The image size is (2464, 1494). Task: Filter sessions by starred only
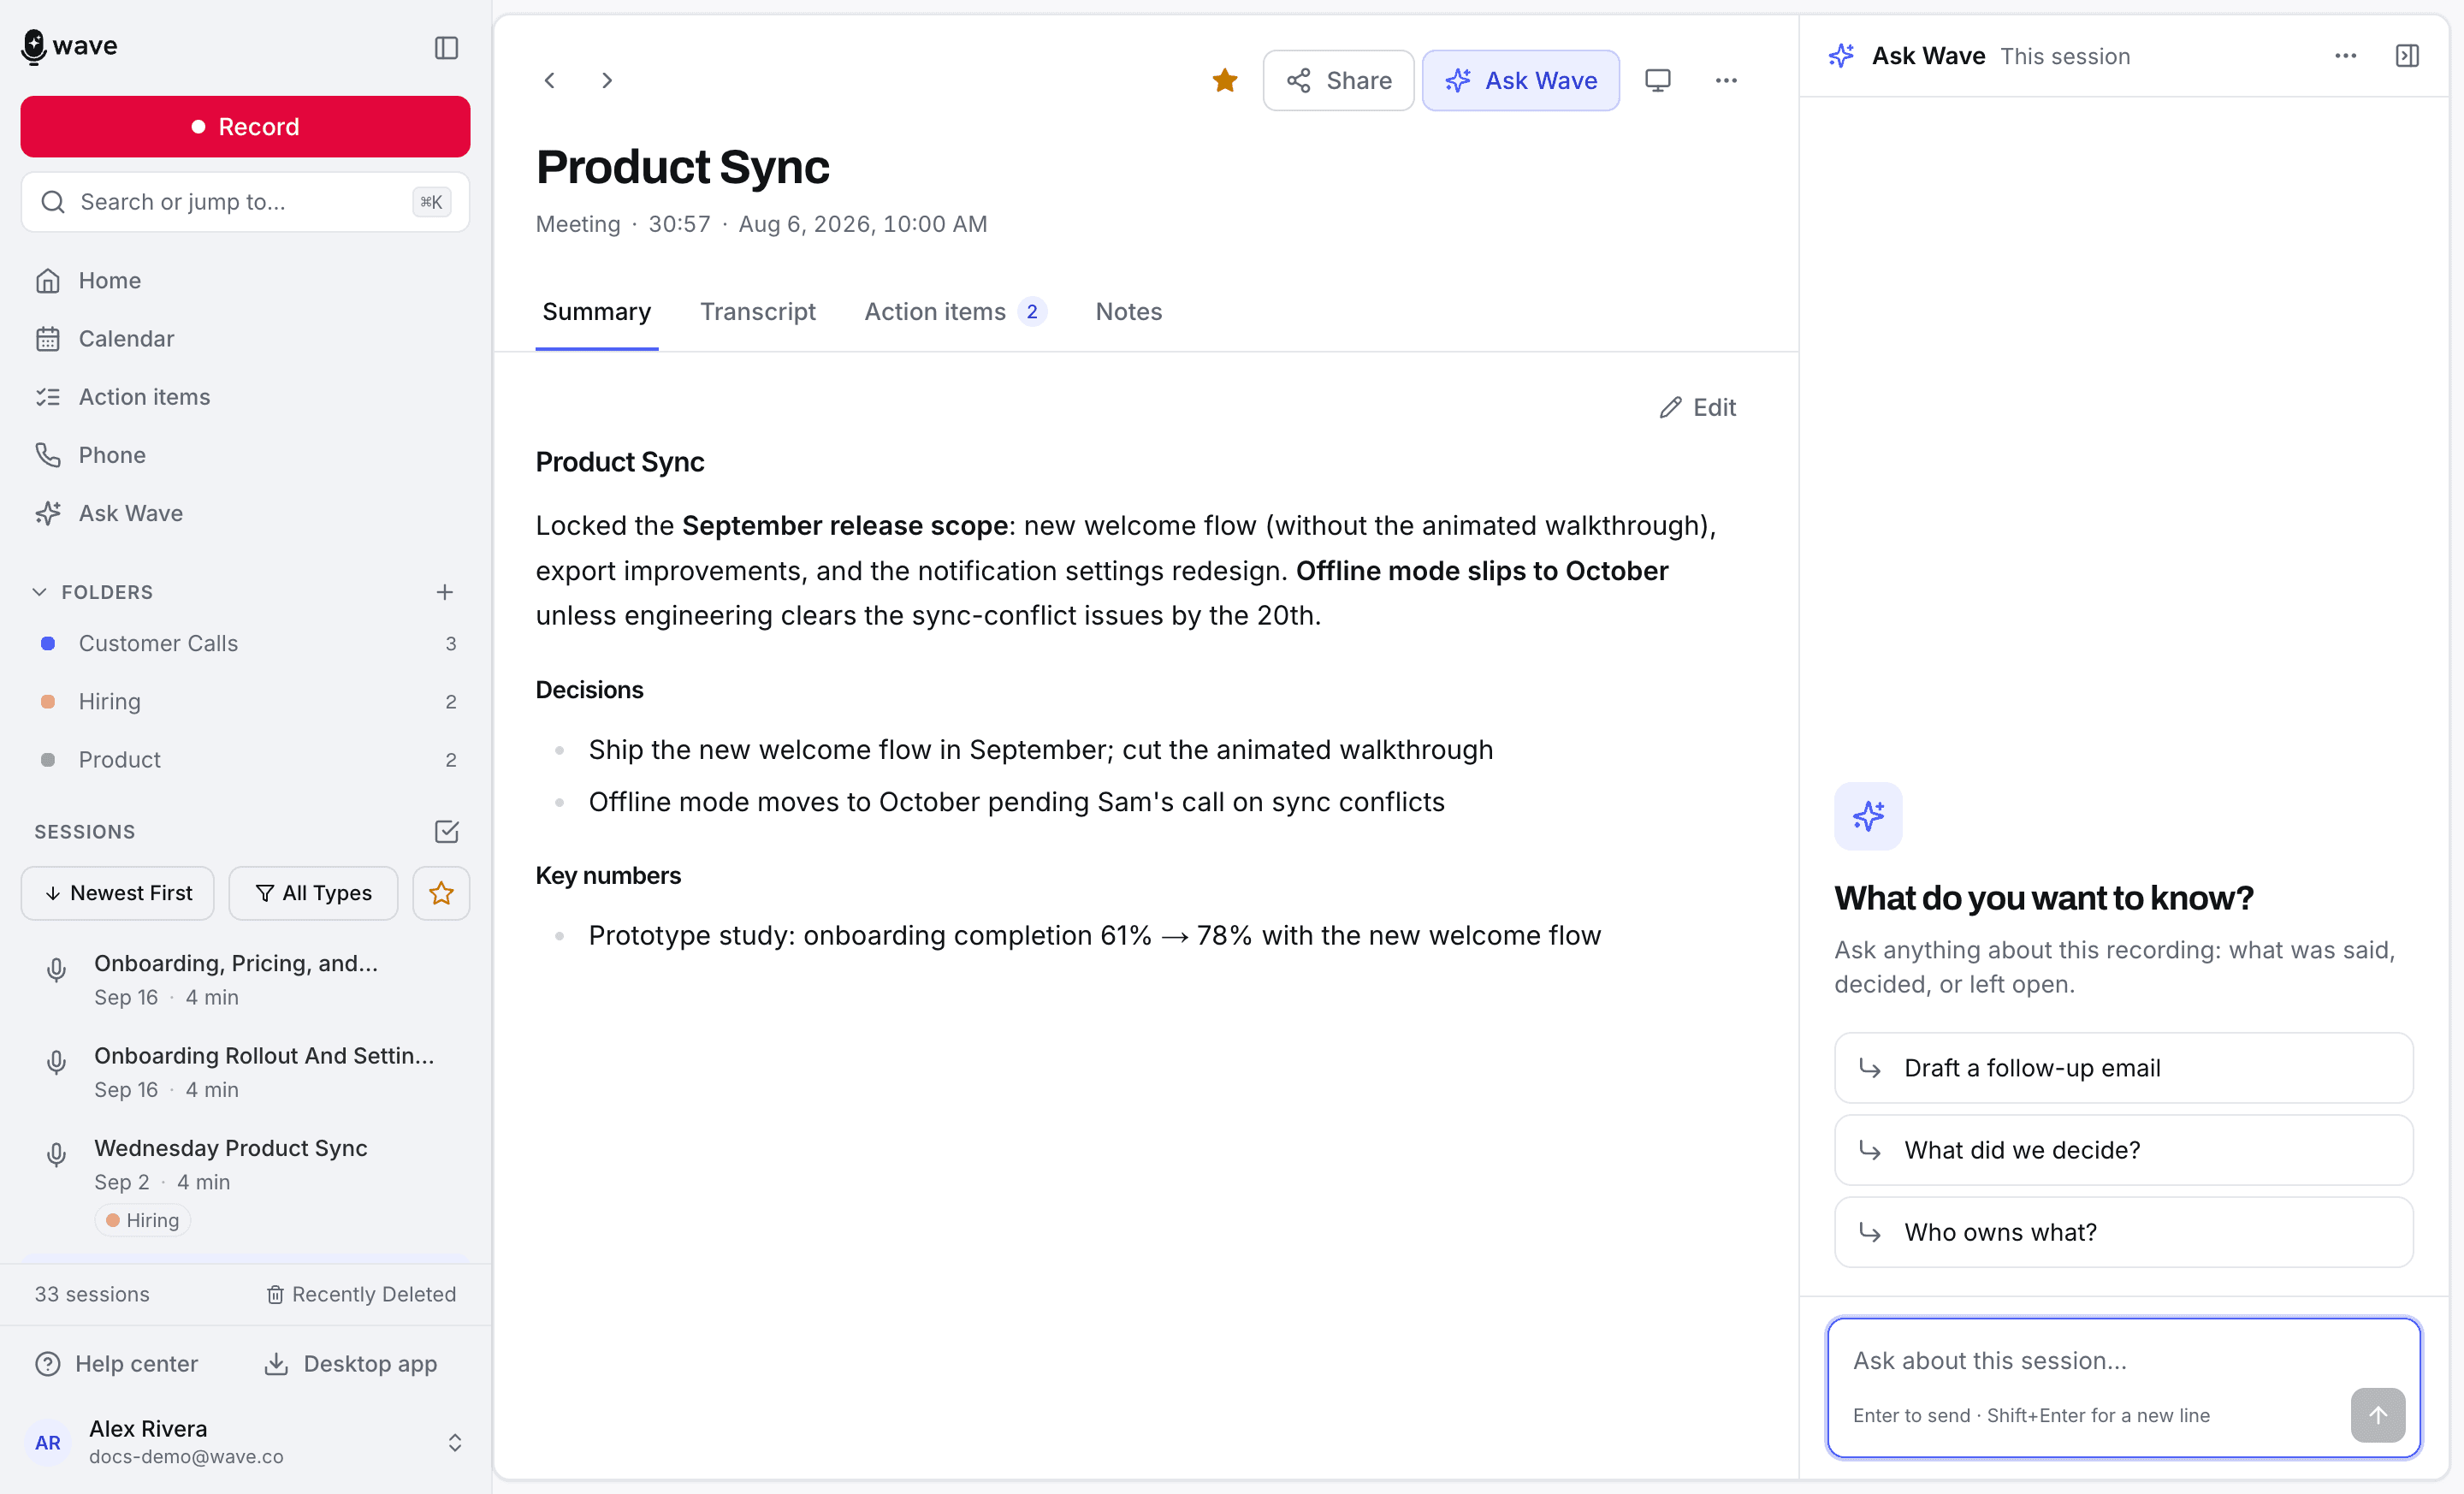[x=441, y=893]
